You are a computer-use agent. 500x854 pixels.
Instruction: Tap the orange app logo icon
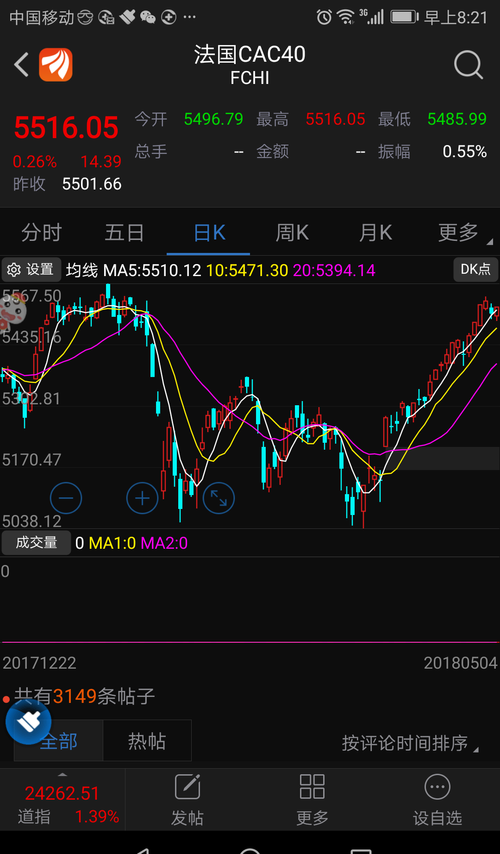56,65
